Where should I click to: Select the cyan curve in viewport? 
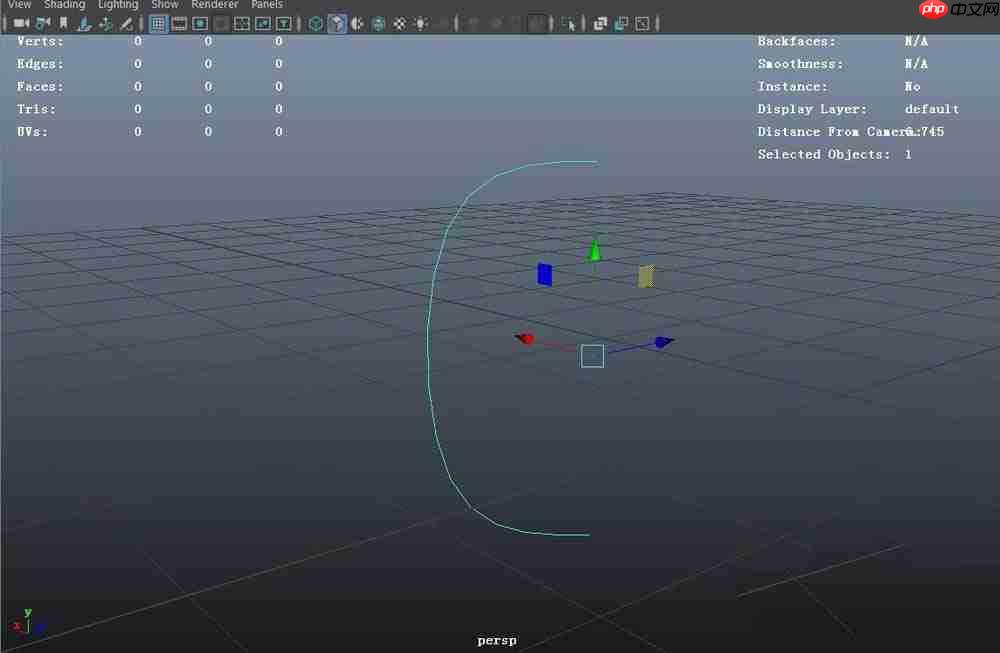pyautogui.click(x=430, y=340)
